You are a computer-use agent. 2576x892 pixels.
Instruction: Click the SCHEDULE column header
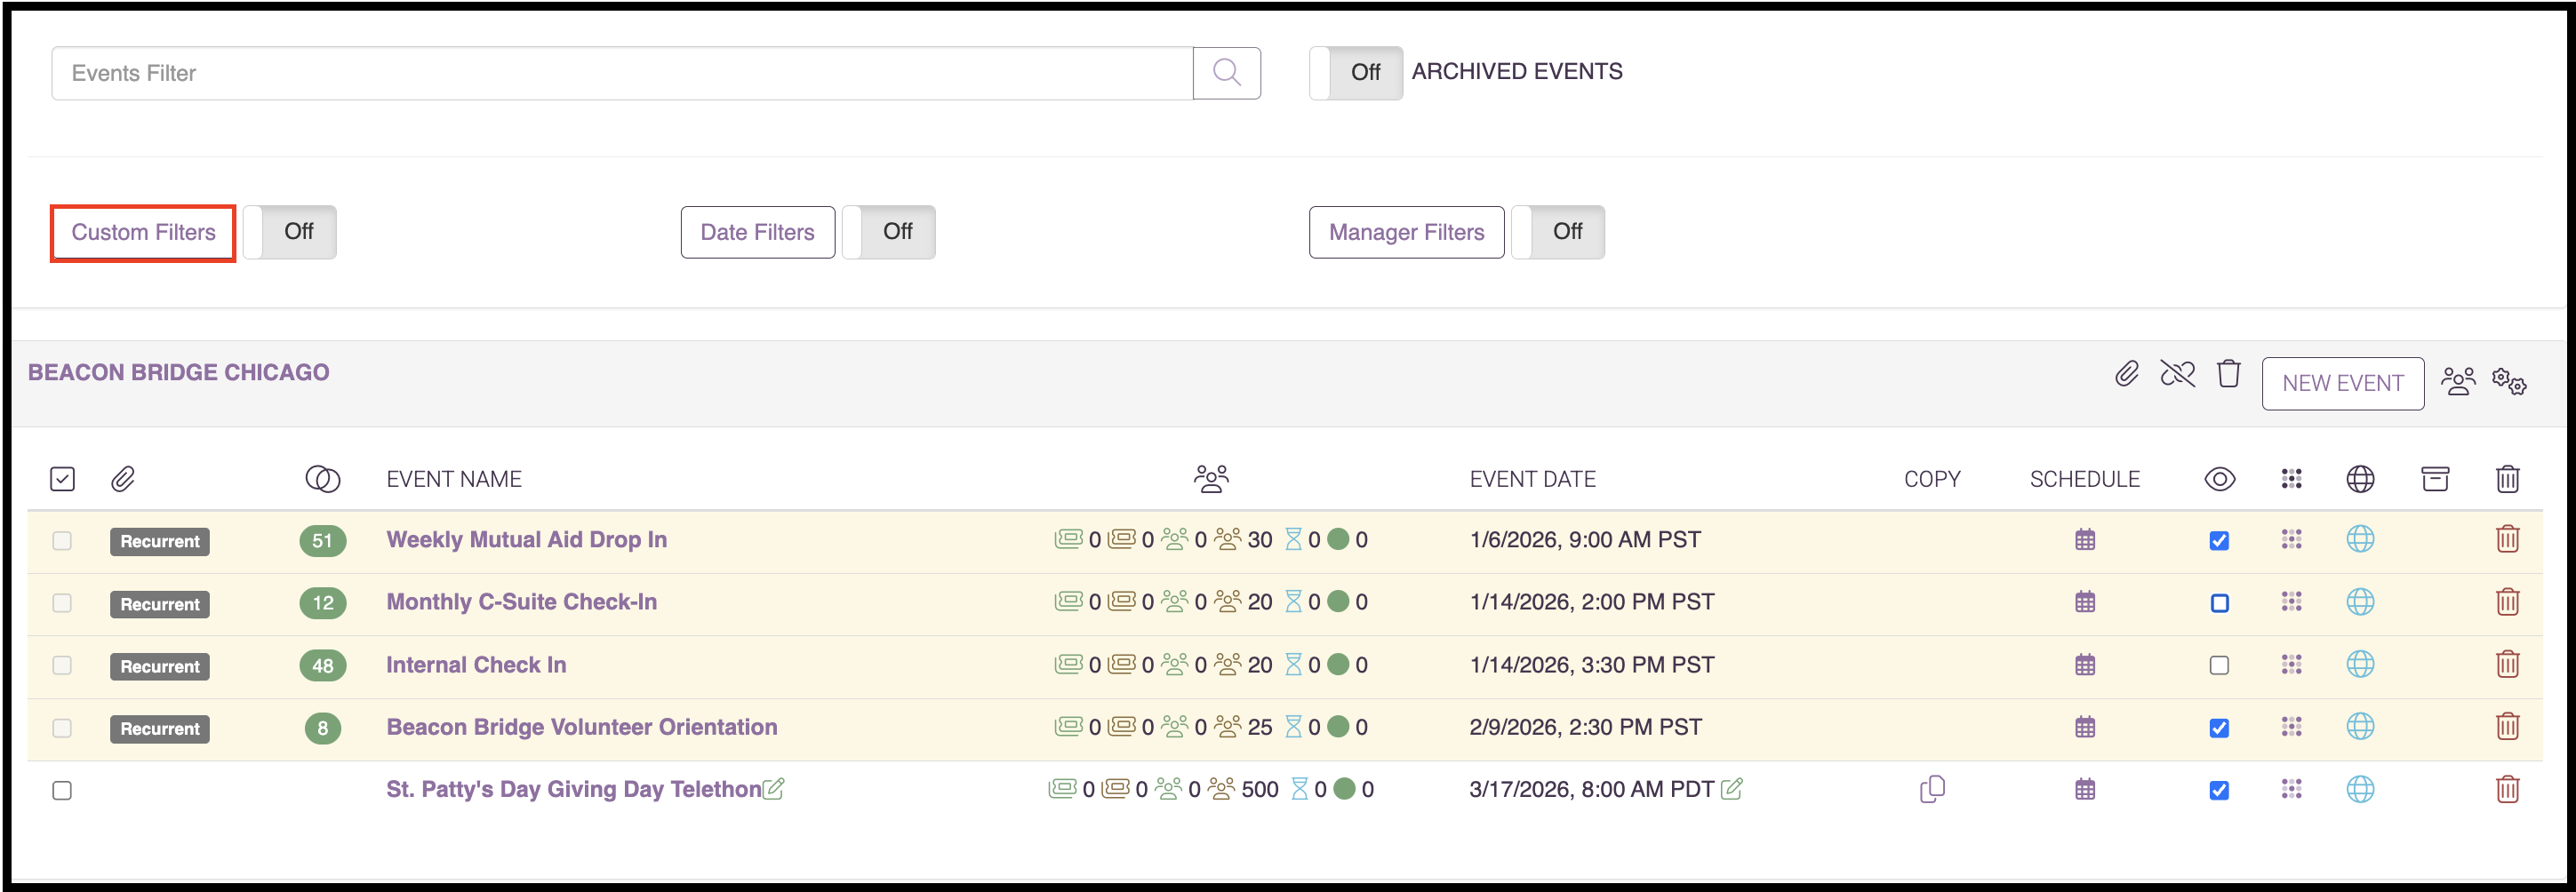click(2084, 479)
